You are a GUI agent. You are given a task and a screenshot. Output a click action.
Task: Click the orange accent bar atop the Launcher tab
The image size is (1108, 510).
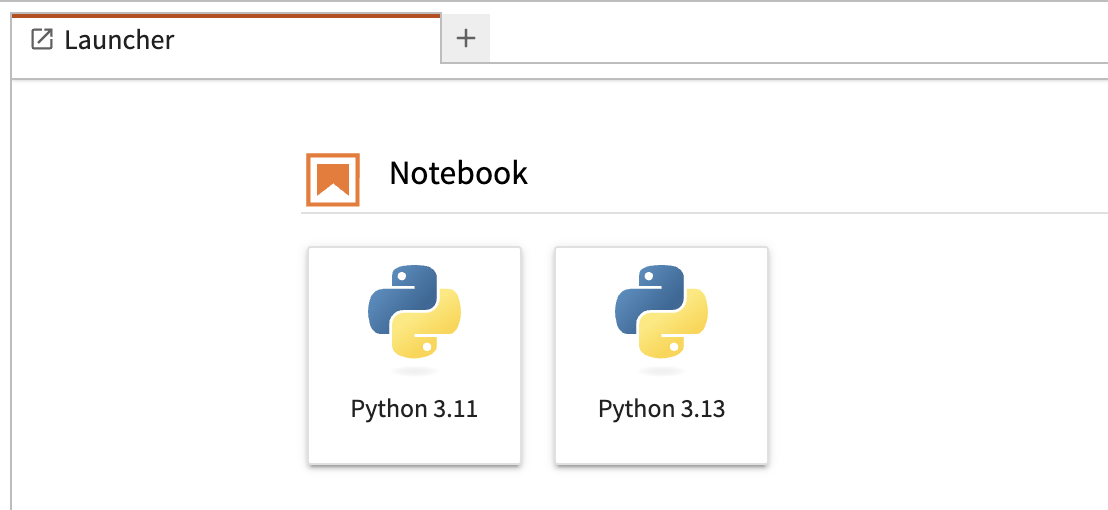pyautogui.click(x=225, y=16)
